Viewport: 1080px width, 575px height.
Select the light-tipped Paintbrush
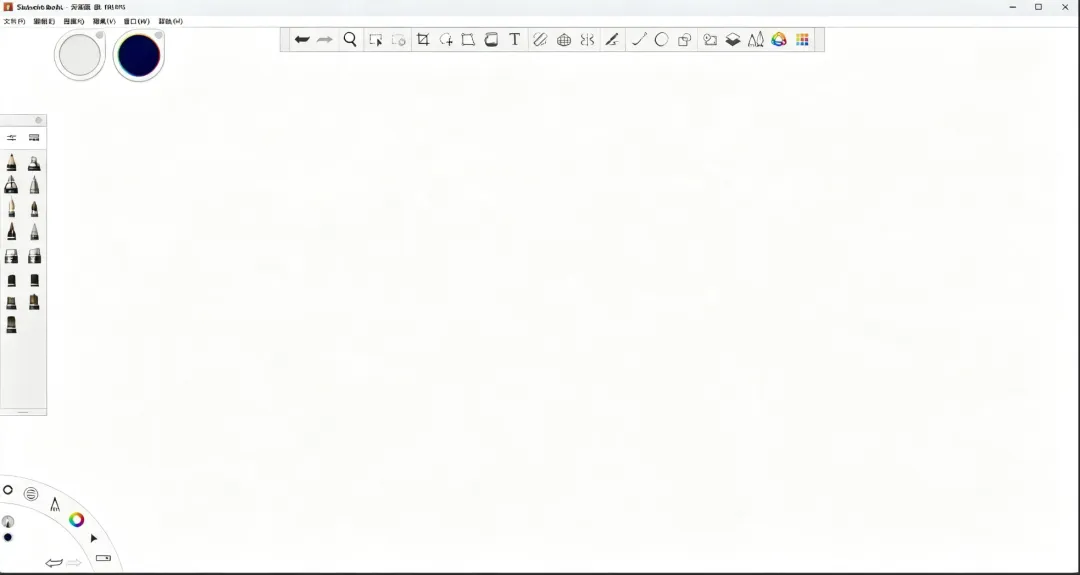point(12,207)
